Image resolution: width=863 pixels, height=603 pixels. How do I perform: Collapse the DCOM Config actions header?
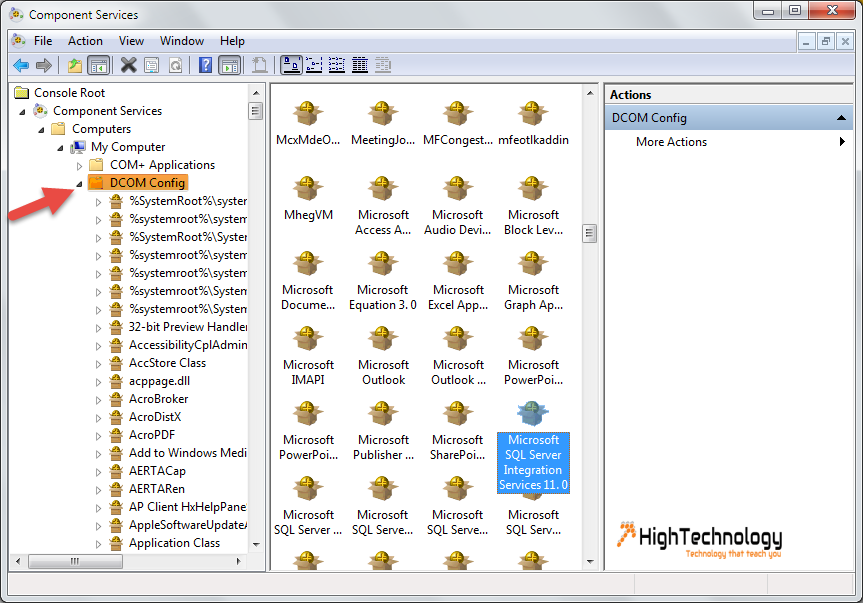tap(840, 118)
